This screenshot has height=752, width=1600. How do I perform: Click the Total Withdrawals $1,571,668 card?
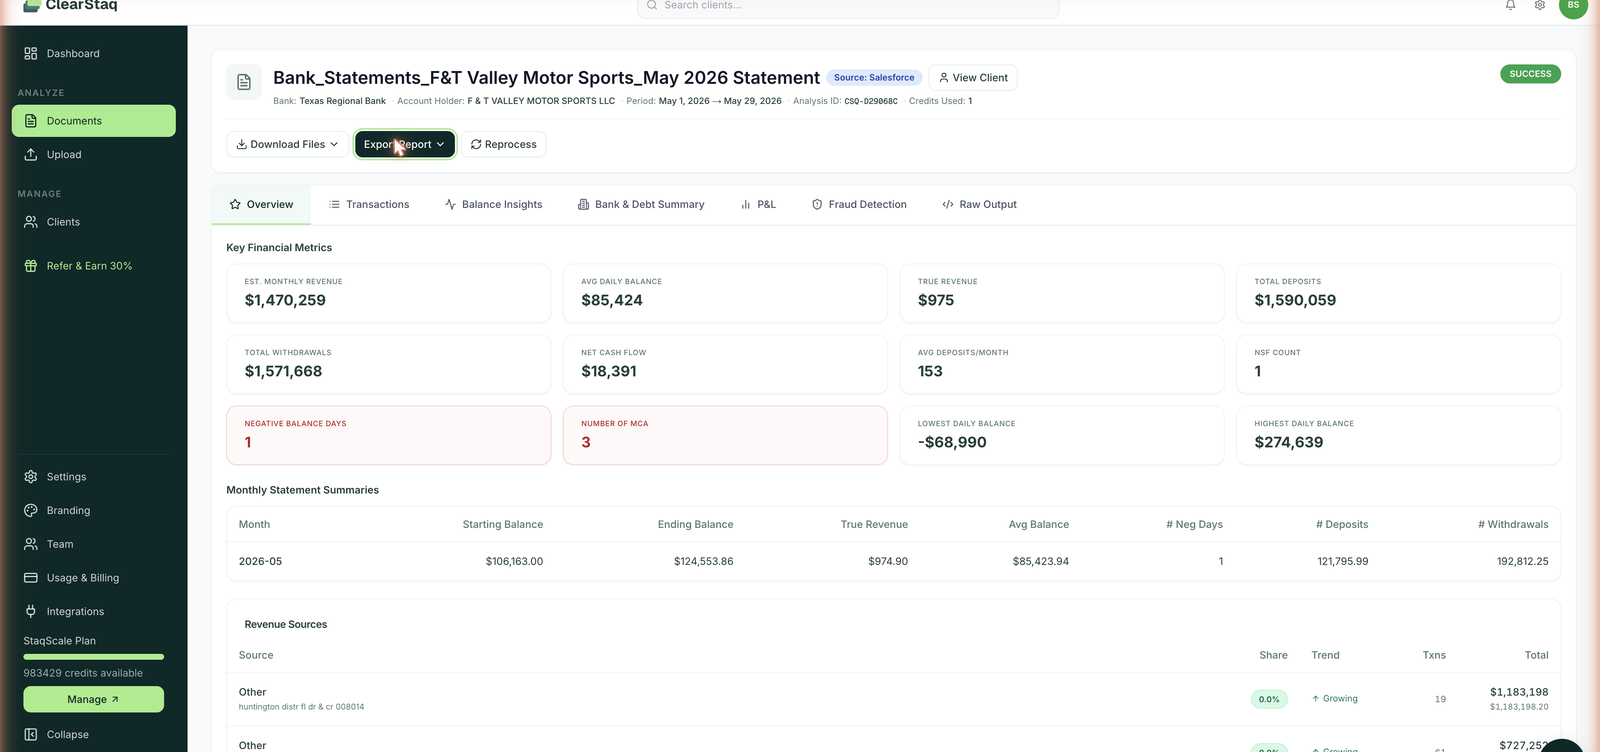click(389, 364)
